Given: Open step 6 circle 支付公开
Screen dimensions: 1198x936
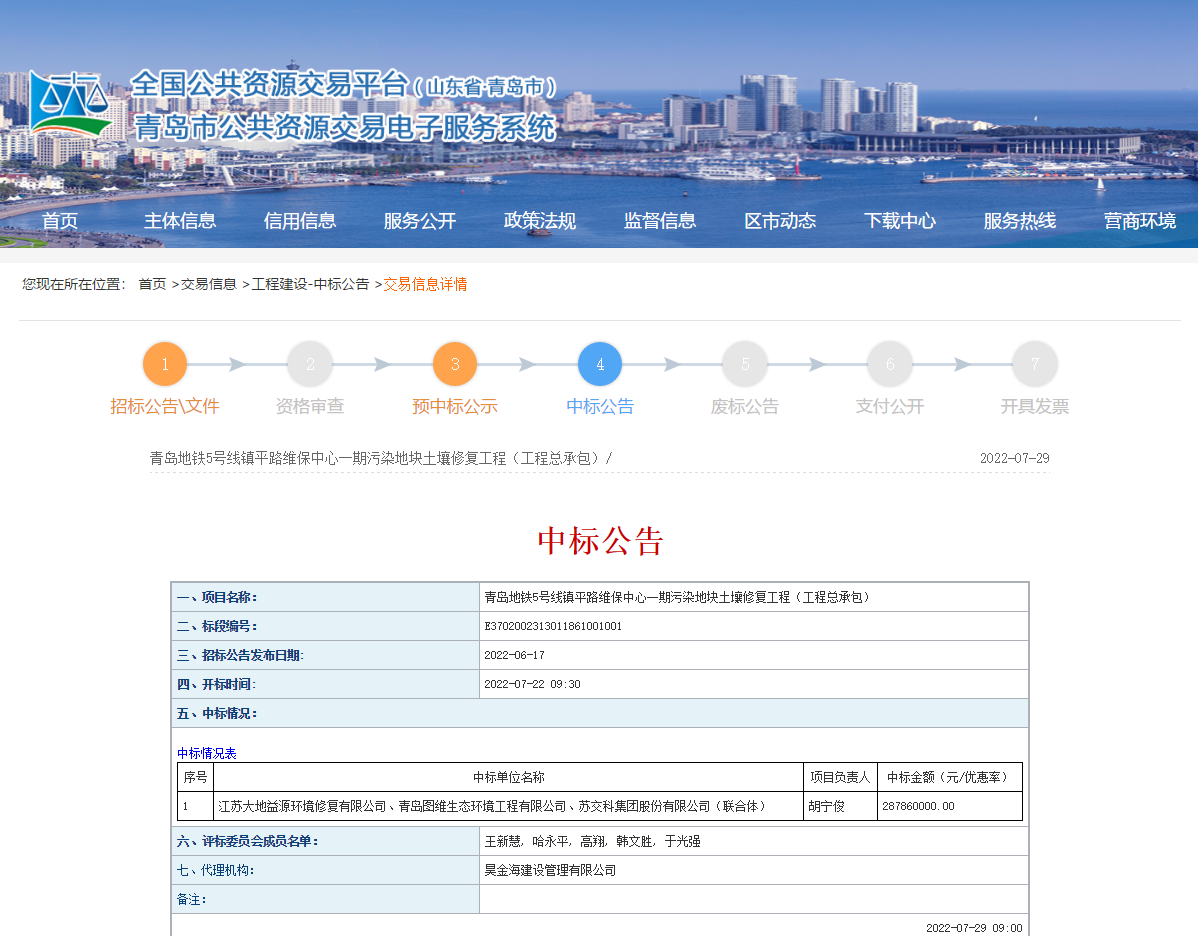Looking at the screenshot, I should [890, 365].
